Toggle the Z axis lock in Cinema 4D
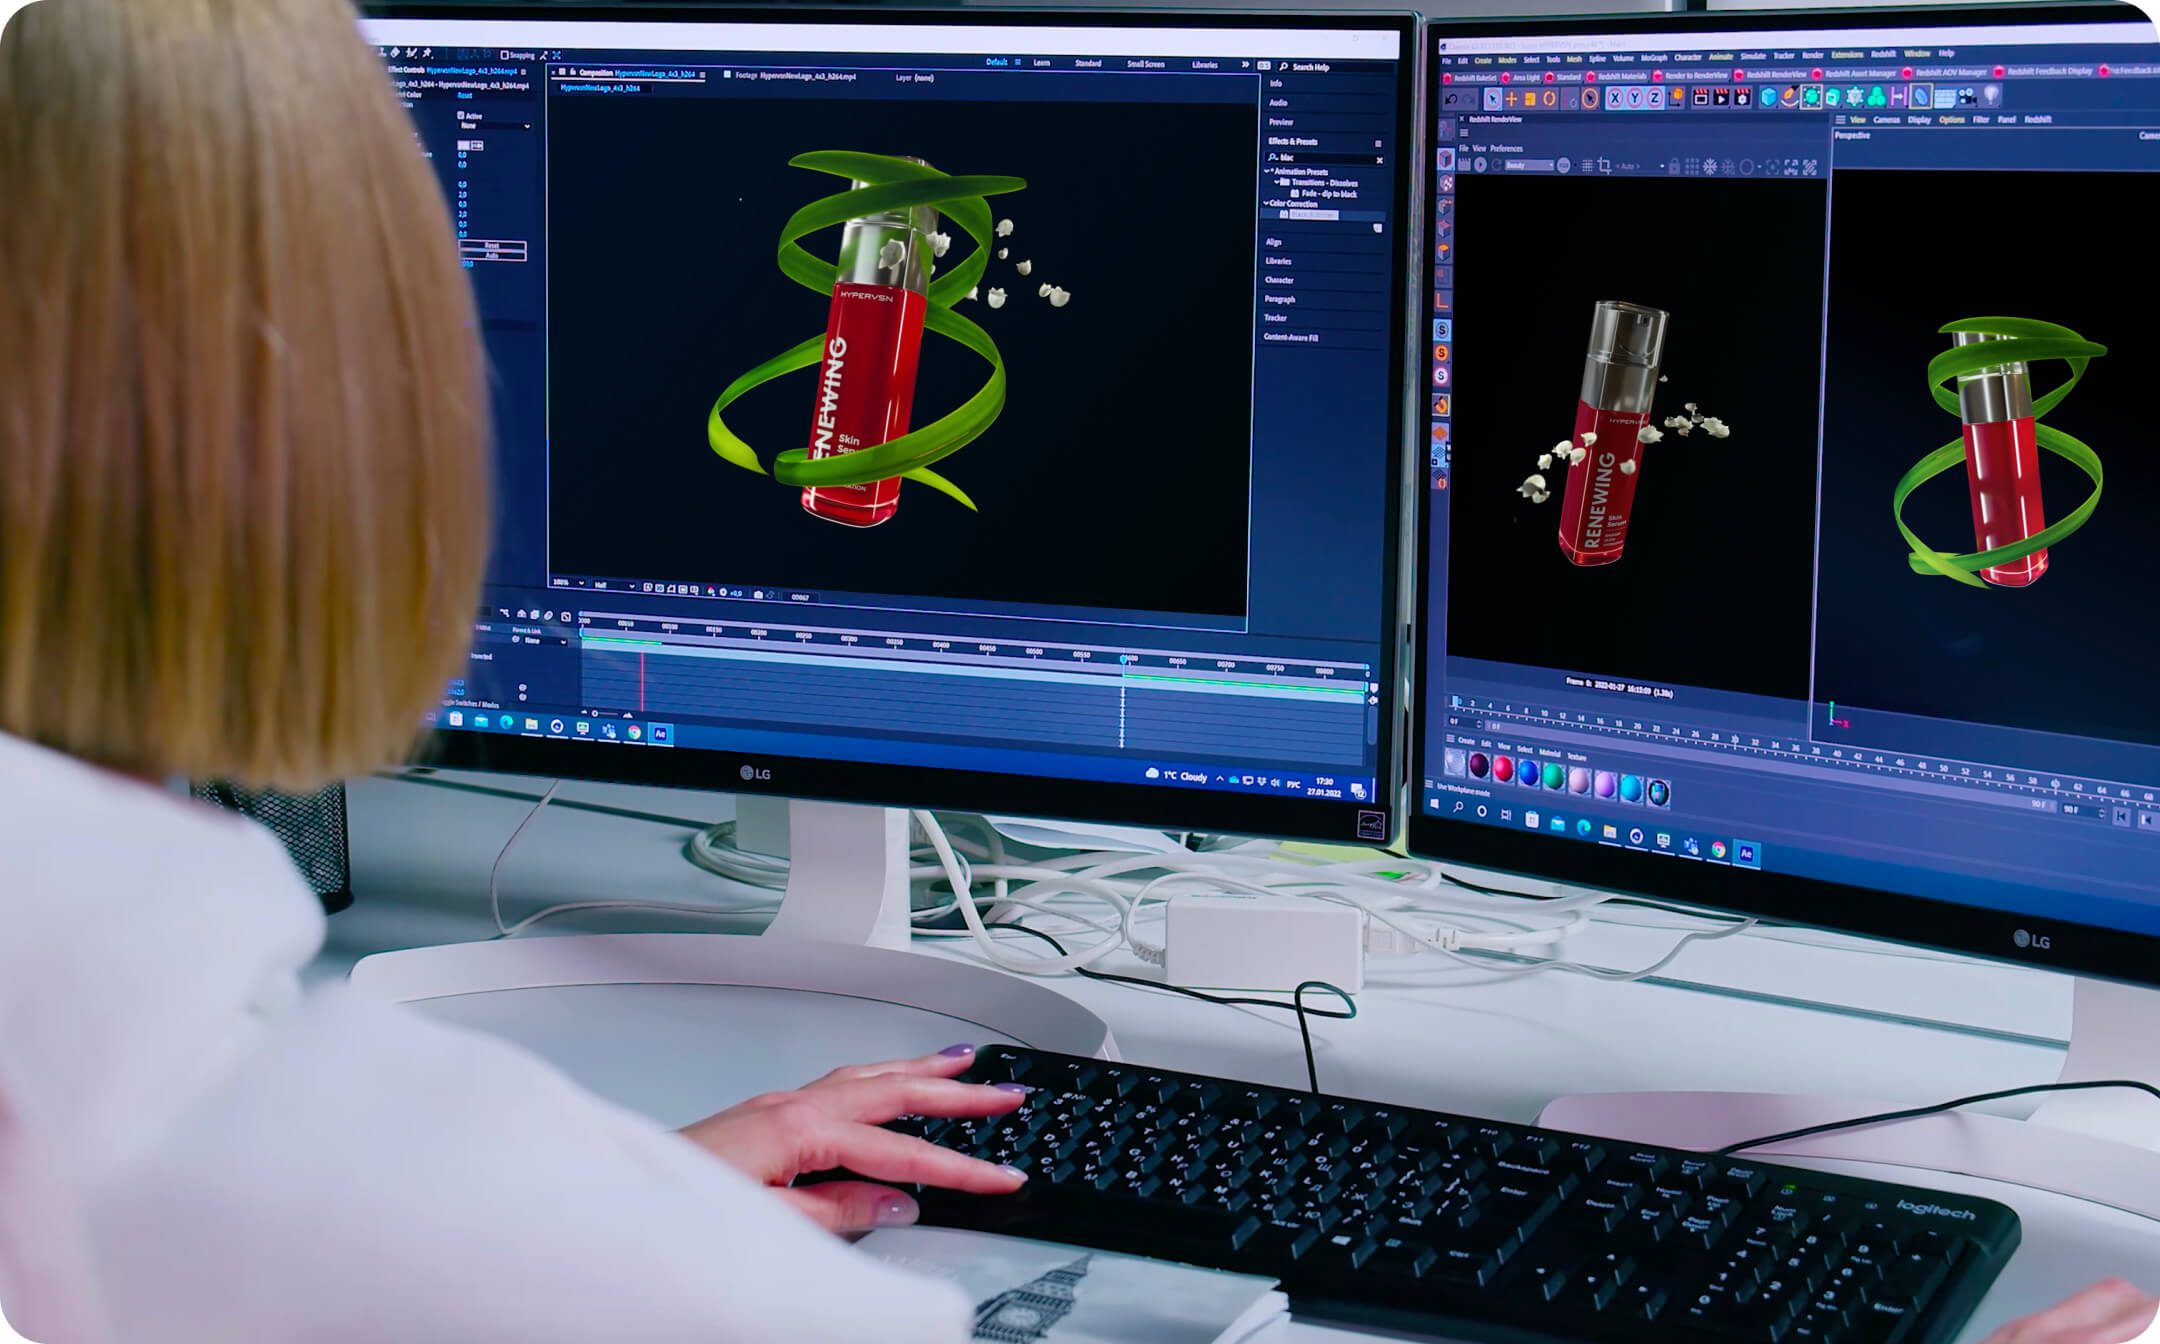 [1654, 98]
